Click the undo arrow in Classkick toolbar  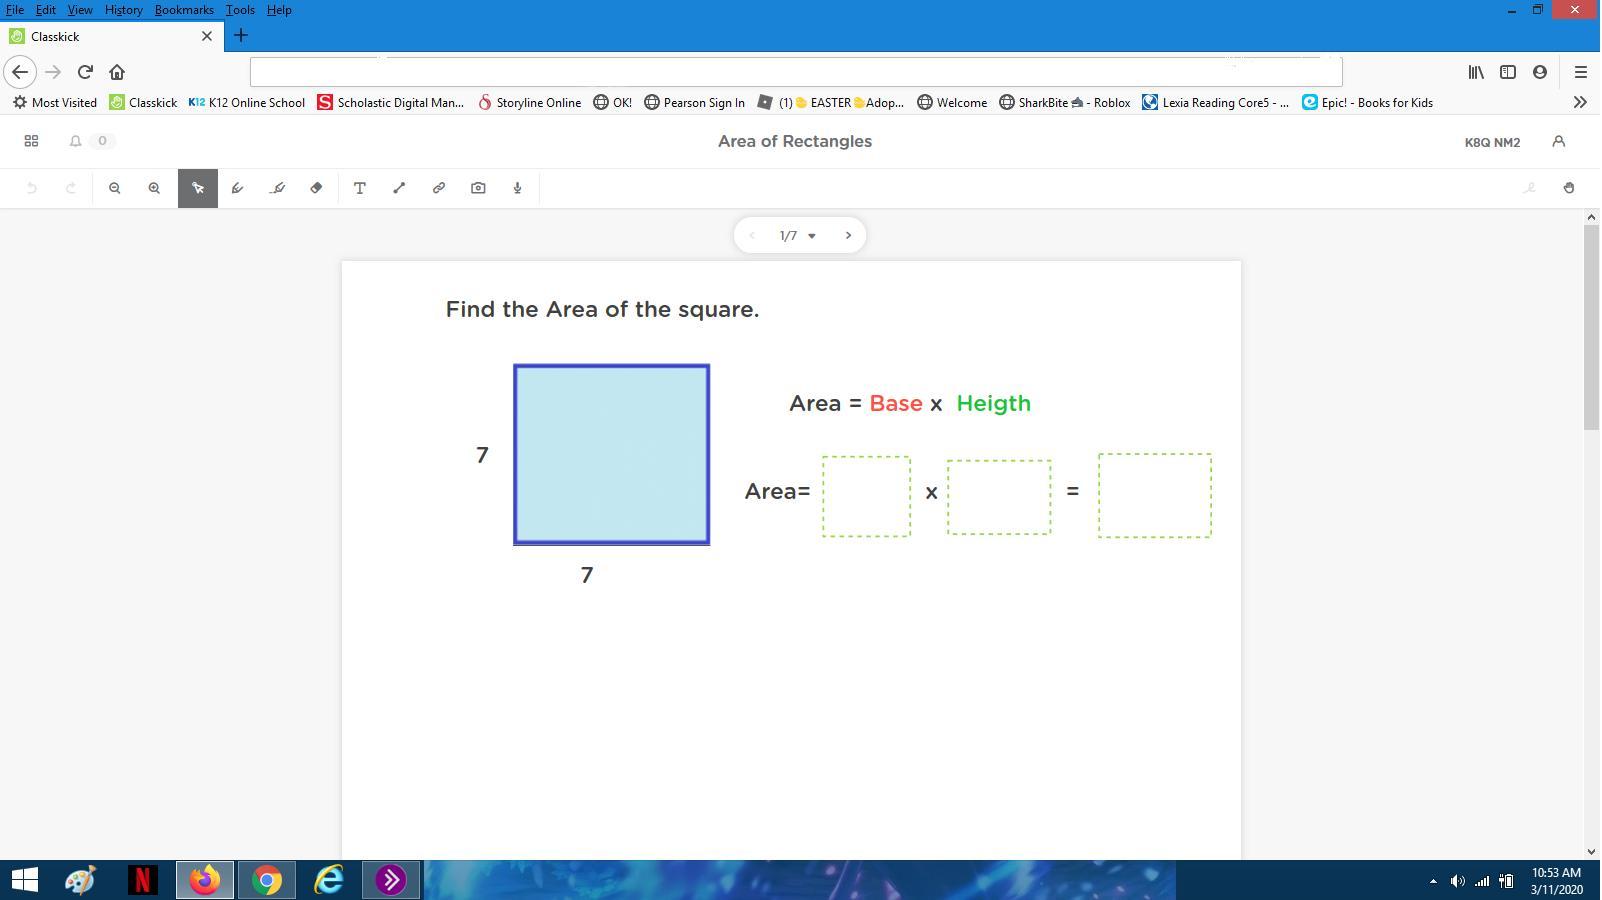pyautogui.click(x=32, y=188)
